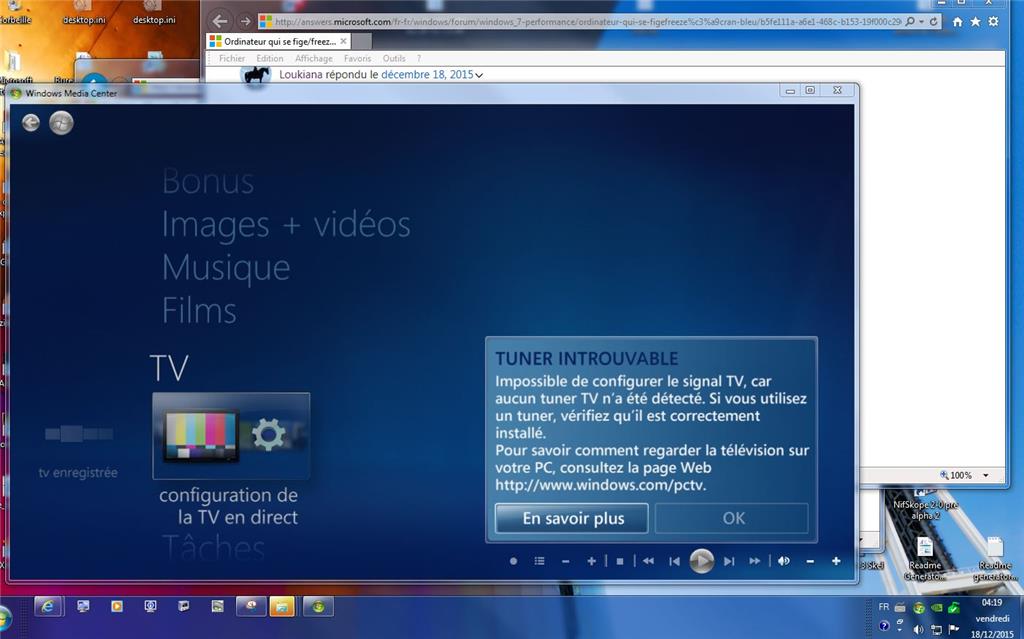Click the green Media Center start logo
This screenshot has height=639, width=1024.
61,123
